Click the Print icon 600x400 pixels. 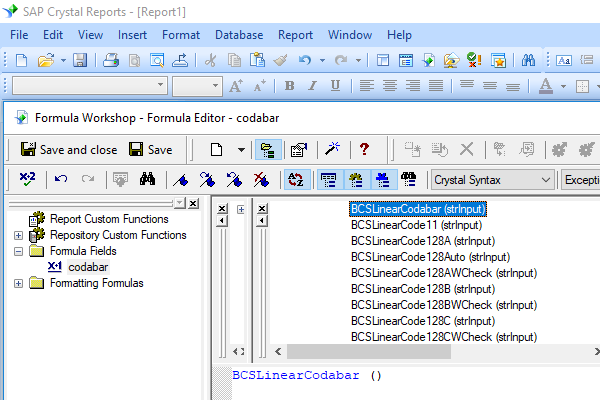tap(111, 60)
